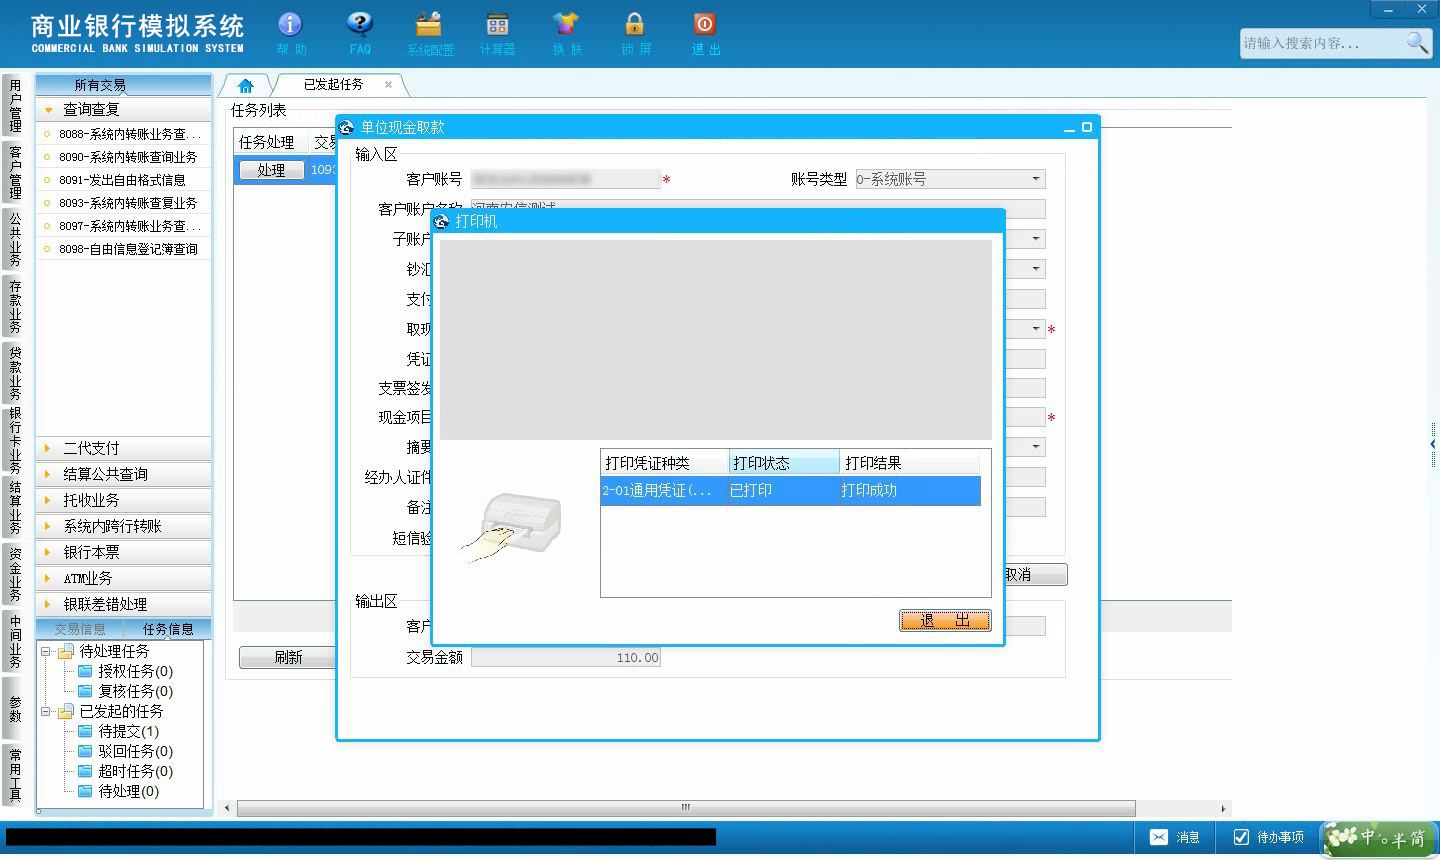Viewport: 1440px width, 860px height.
Task: Open 8091-发出自由格式信息
Action: coord(121,180)
